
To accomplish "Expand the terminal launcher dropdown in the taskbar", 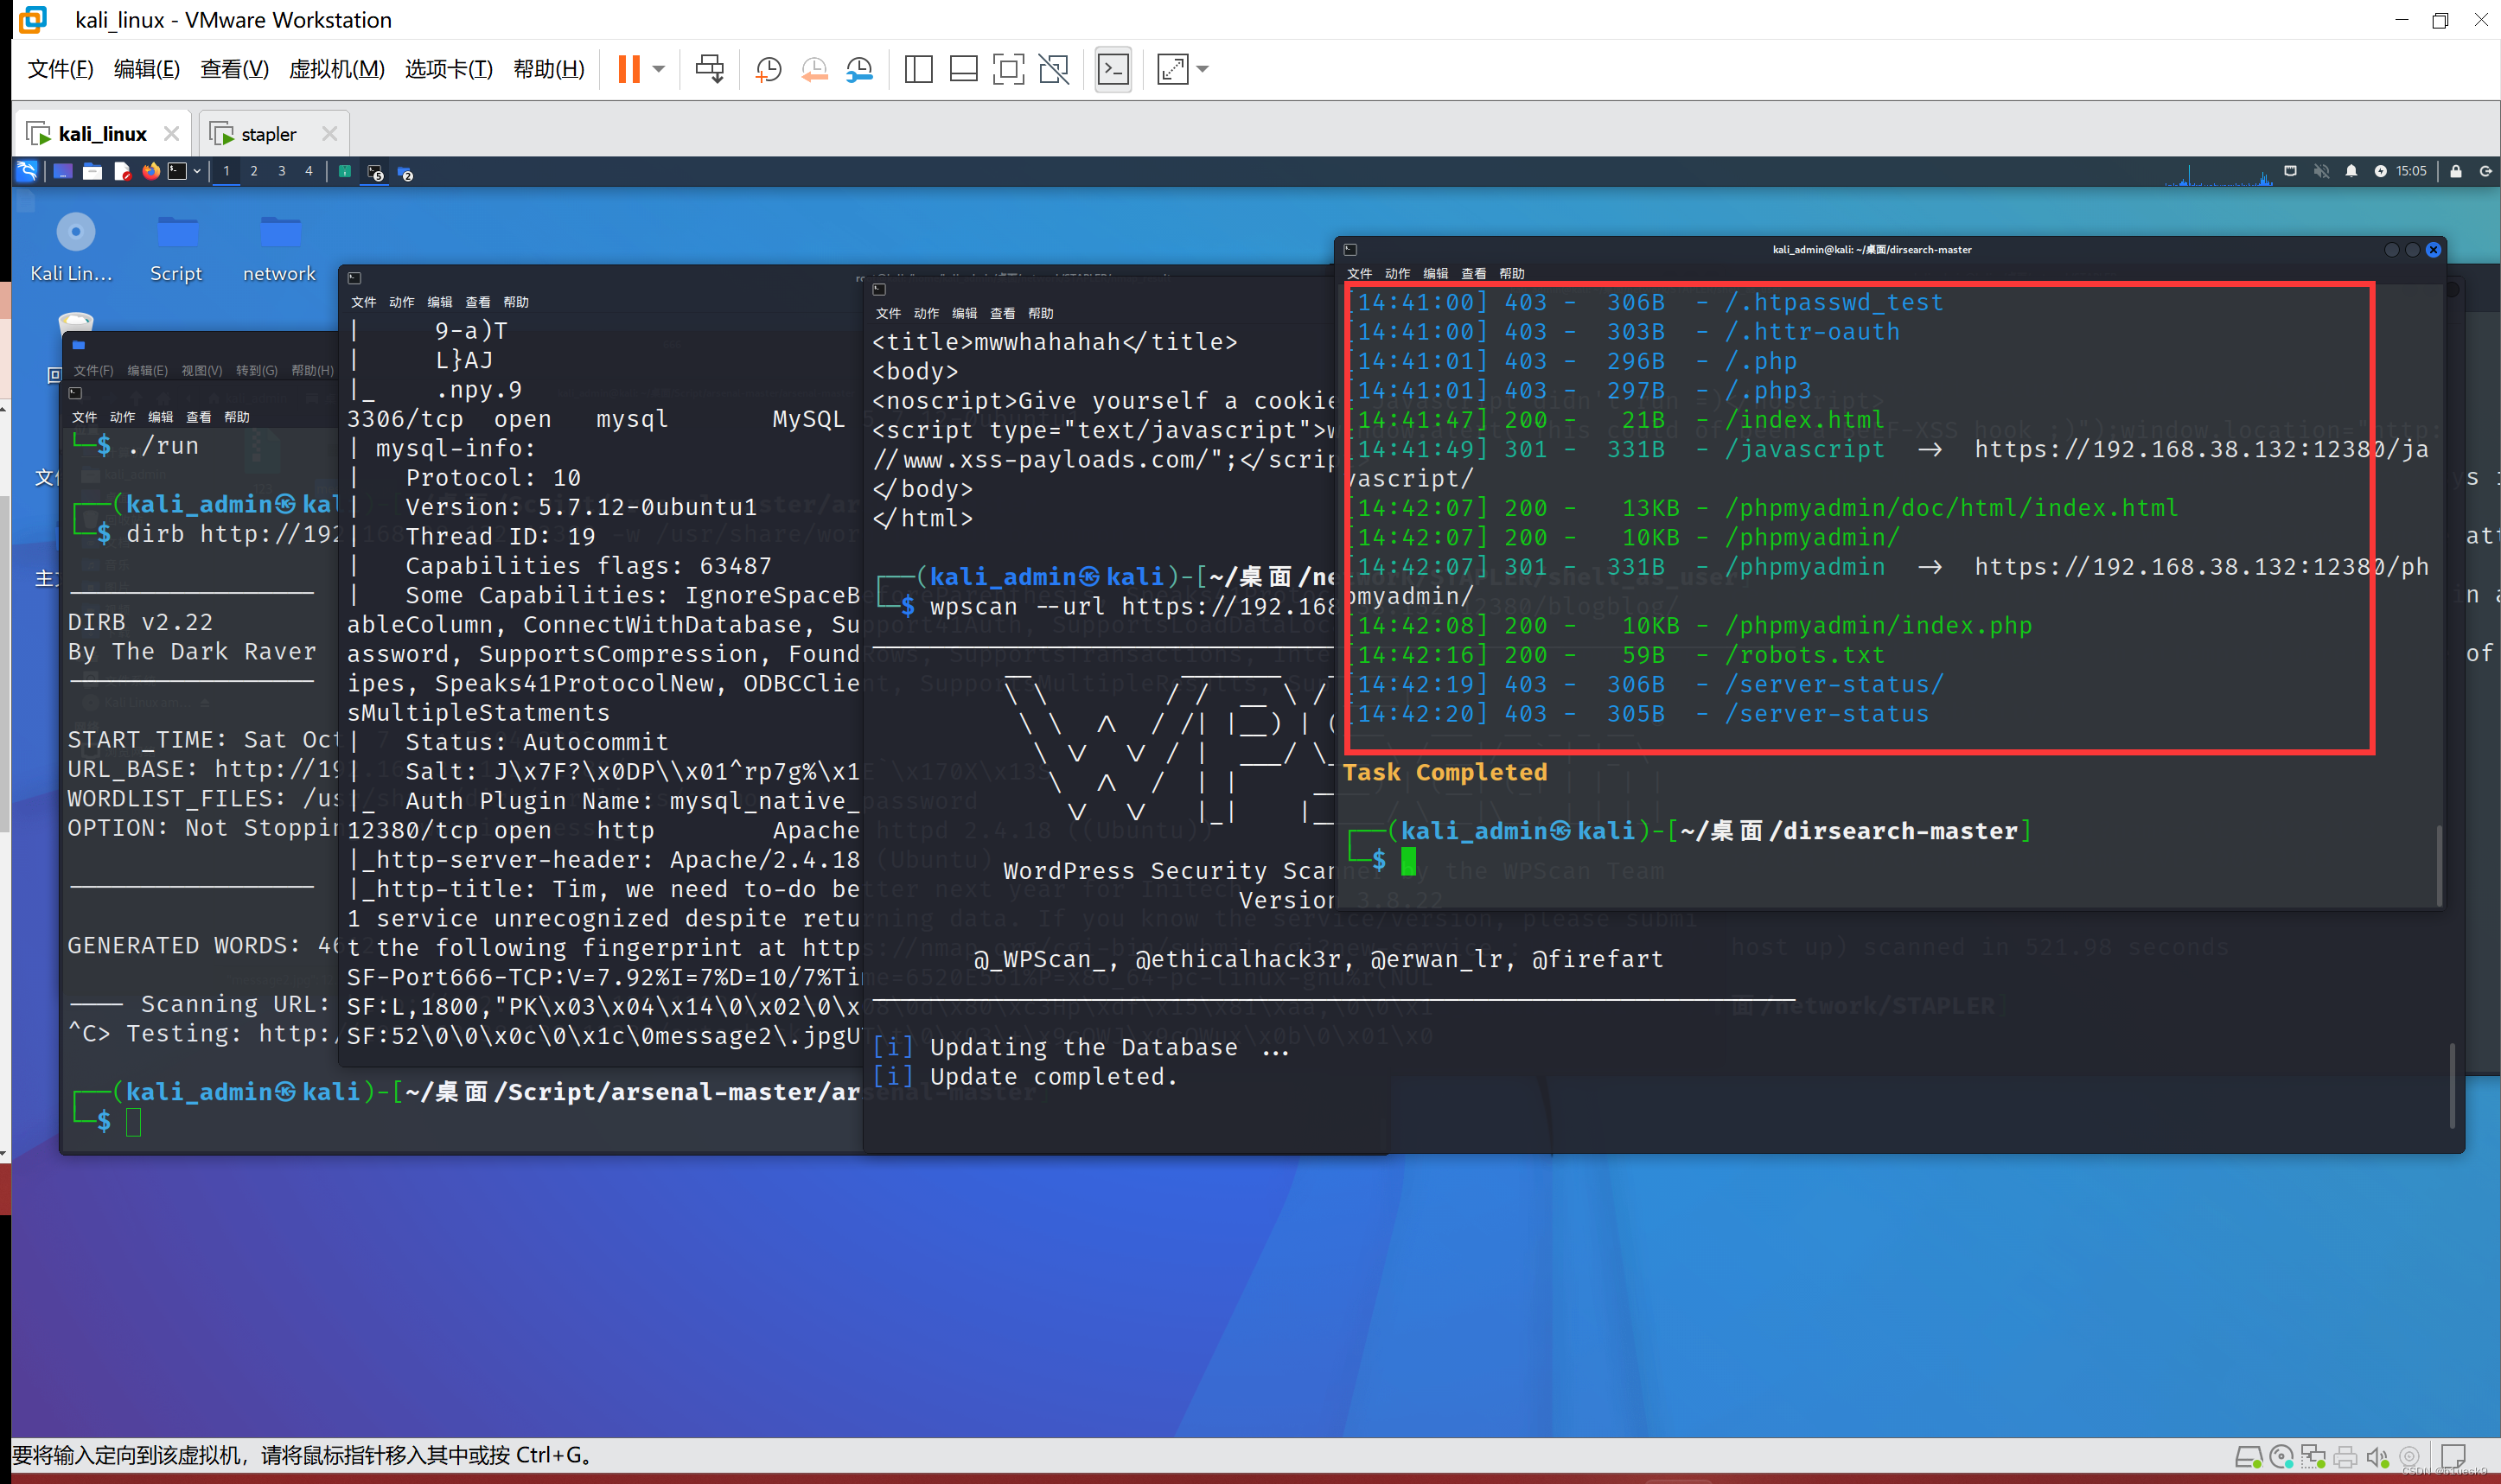I will tap(197, 171).
